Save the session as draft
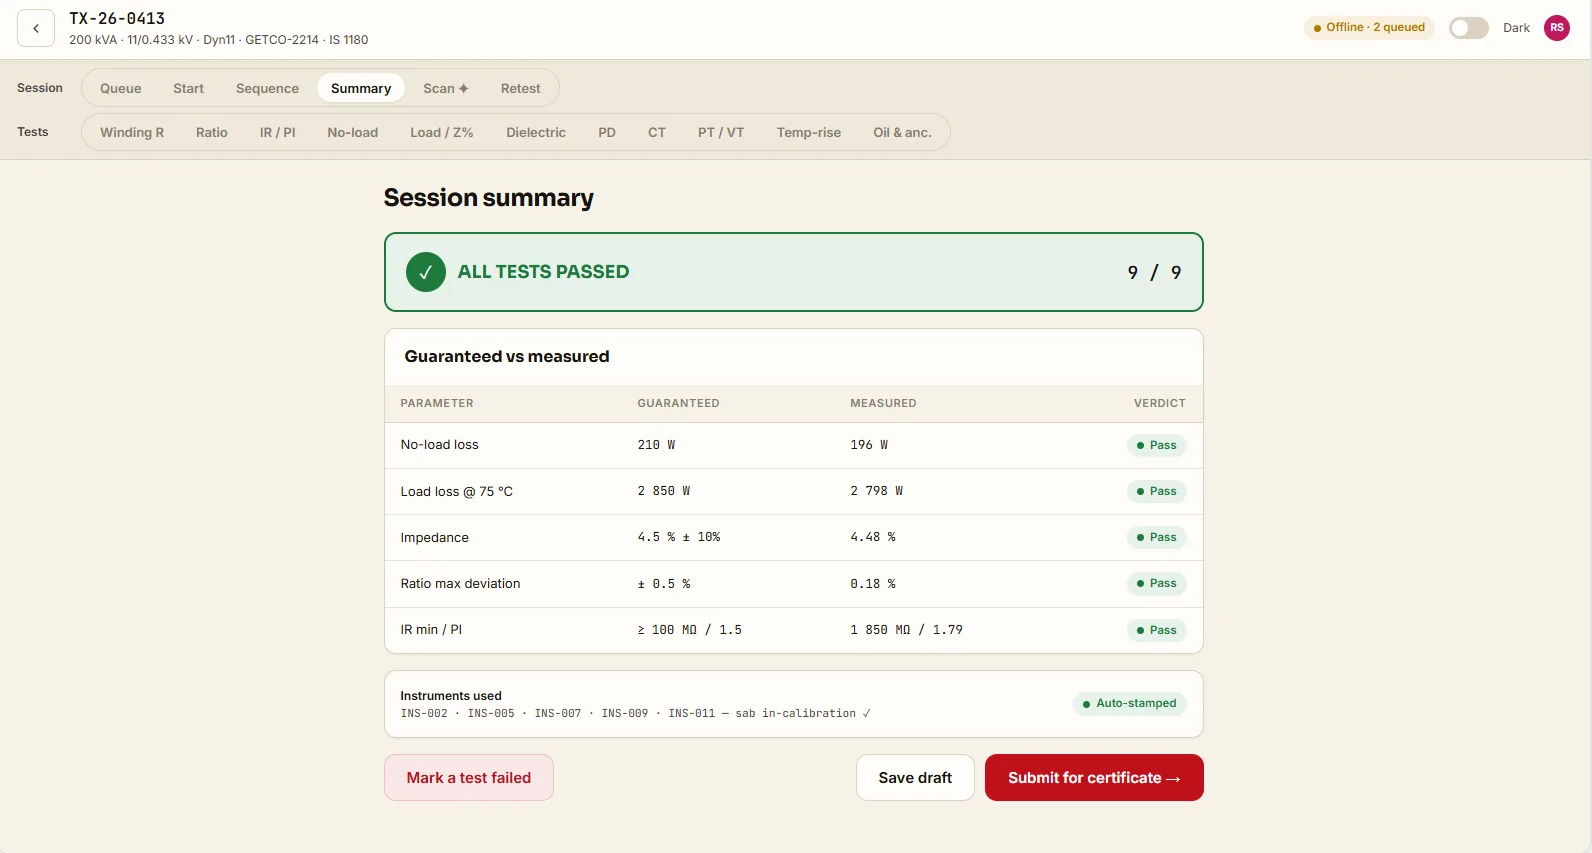1592x853 pixels. pos(915,778)
